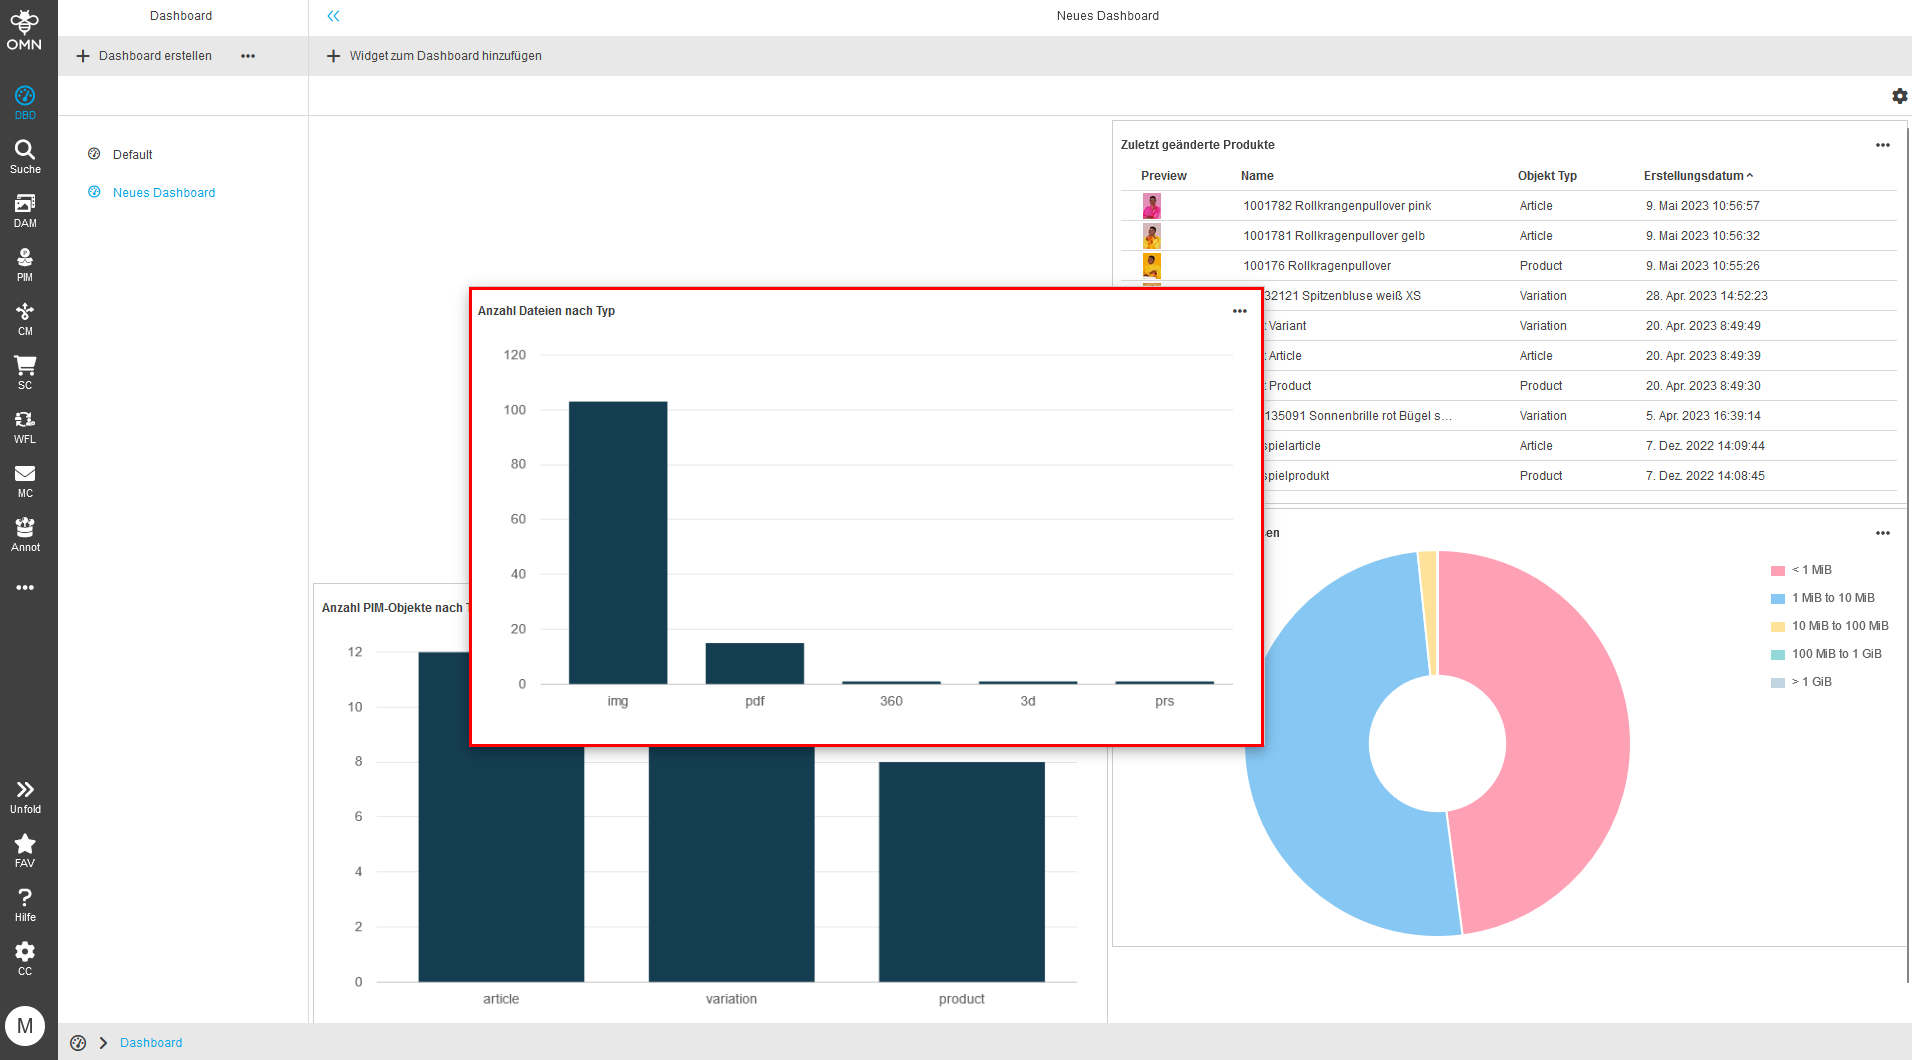This screenshot has height=1060, width=1920.
Task: Open the Hilfe help icon
Action: pos(25,904)
